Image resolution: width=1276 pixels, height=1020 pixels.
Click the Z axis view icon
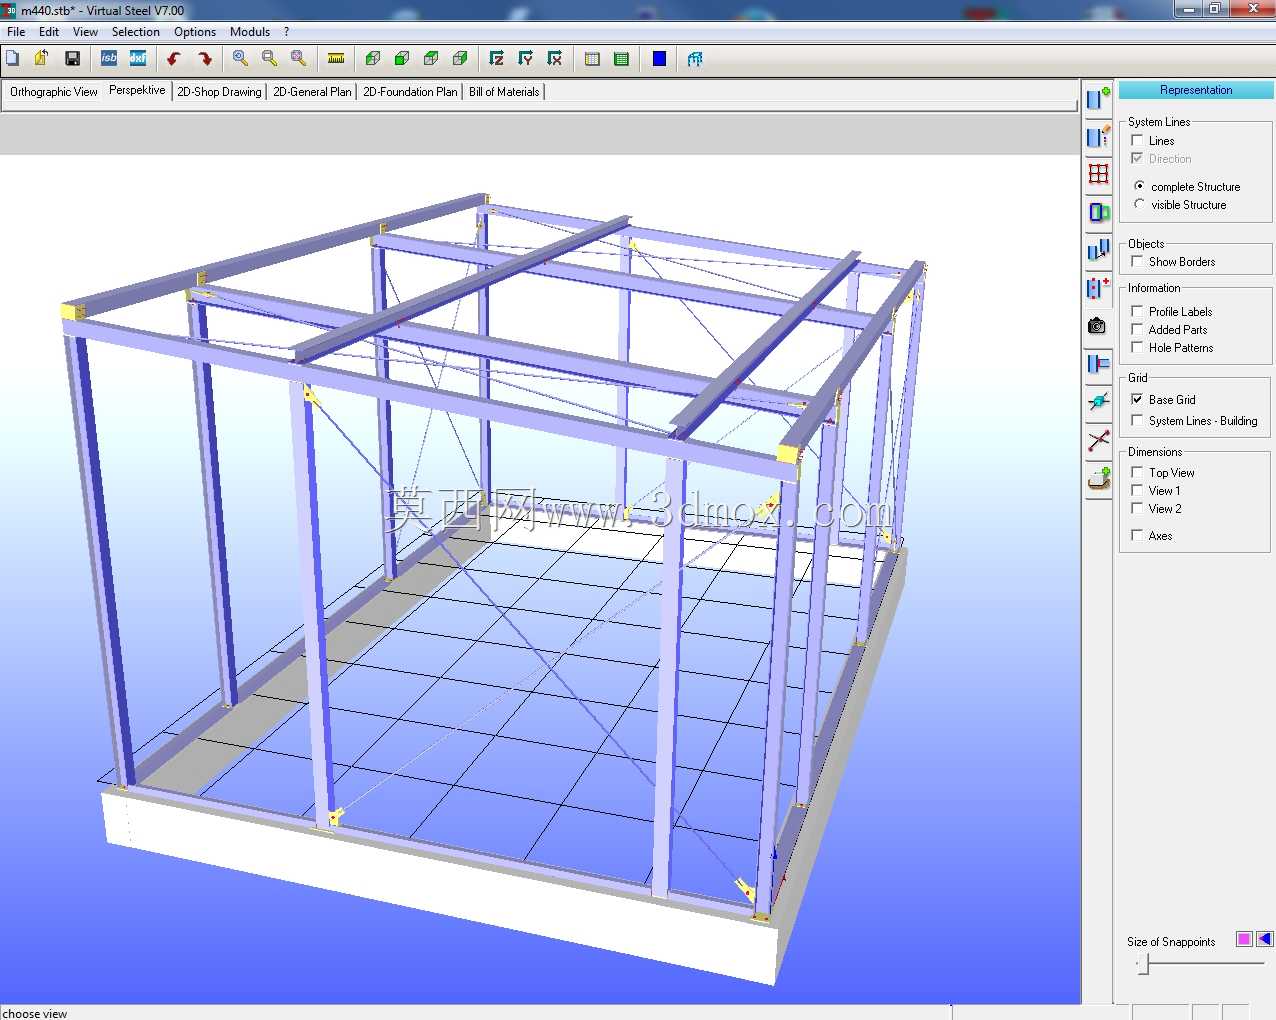pyautogui.click(x=496, y=59)
